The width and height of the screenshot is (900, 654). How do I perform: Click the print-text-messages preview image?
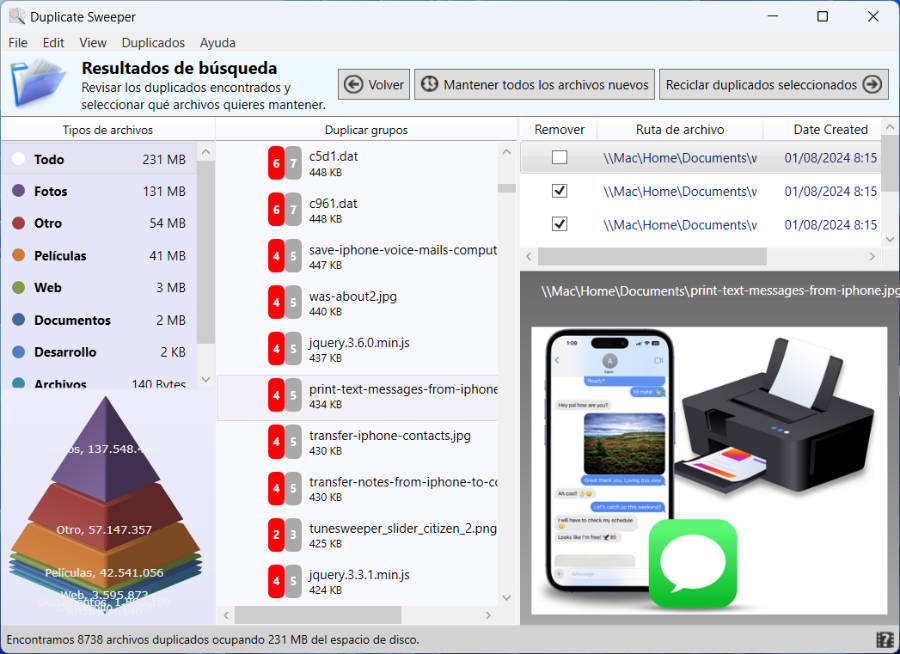tap(708, 469)
